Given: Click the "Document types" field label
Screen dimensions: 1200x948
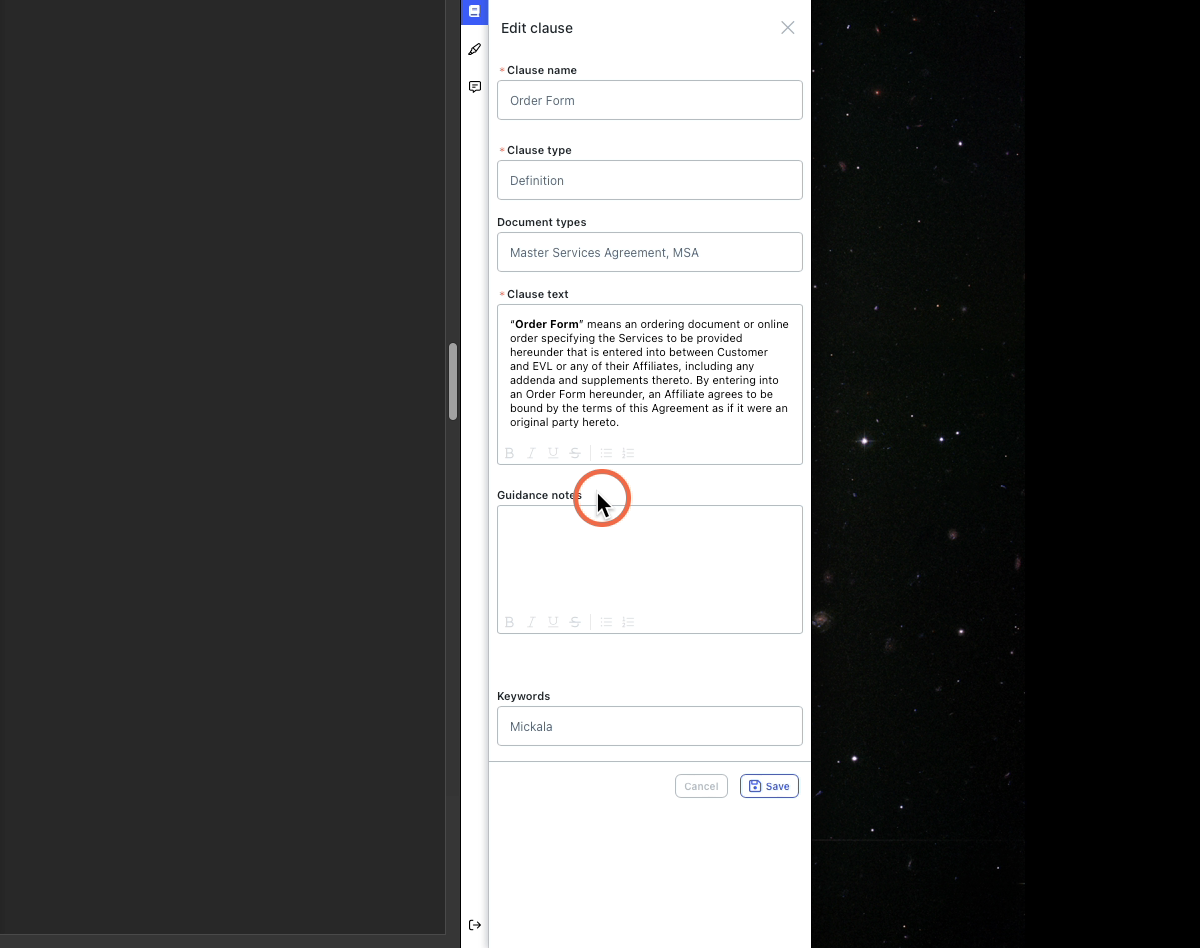Looking at the screenshot, I should point(542,222).
